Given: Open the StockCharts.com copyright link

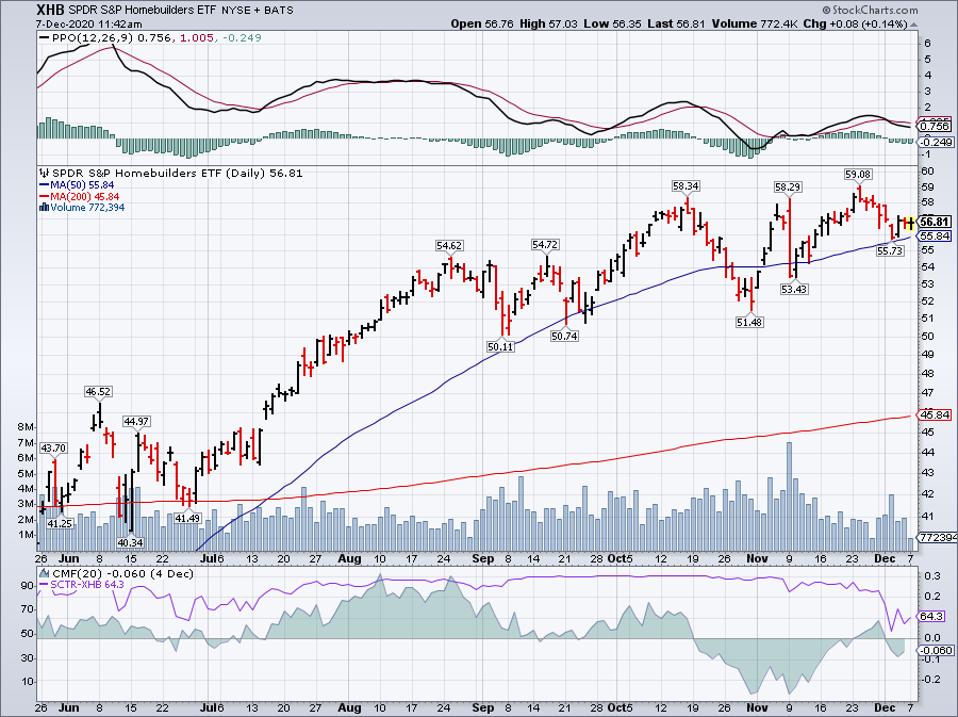Looking at the screenshot, I should 869,10.
